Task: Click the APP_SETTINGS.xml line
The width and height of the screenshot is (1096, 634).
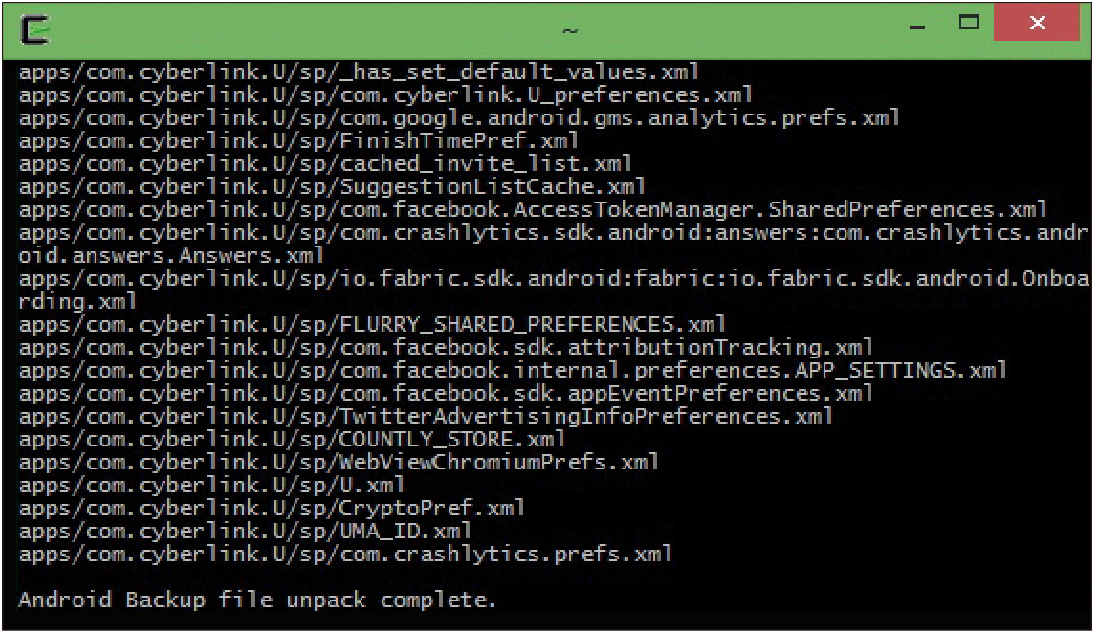Action: pyautogui.click(x=513, y=371)
